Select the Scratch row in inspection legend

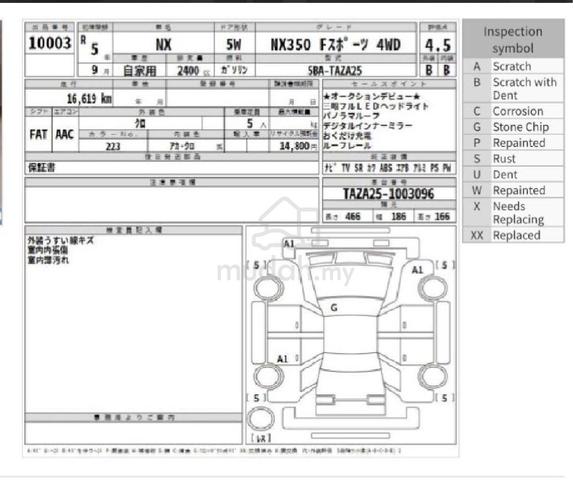(513, 66)
